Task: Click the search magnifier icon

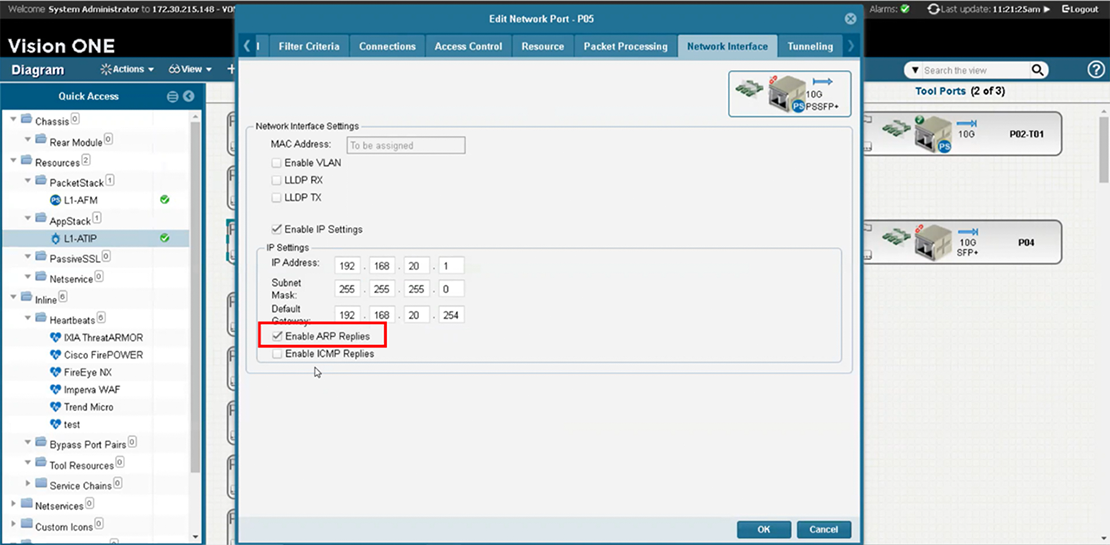Action: point(1038,70)
